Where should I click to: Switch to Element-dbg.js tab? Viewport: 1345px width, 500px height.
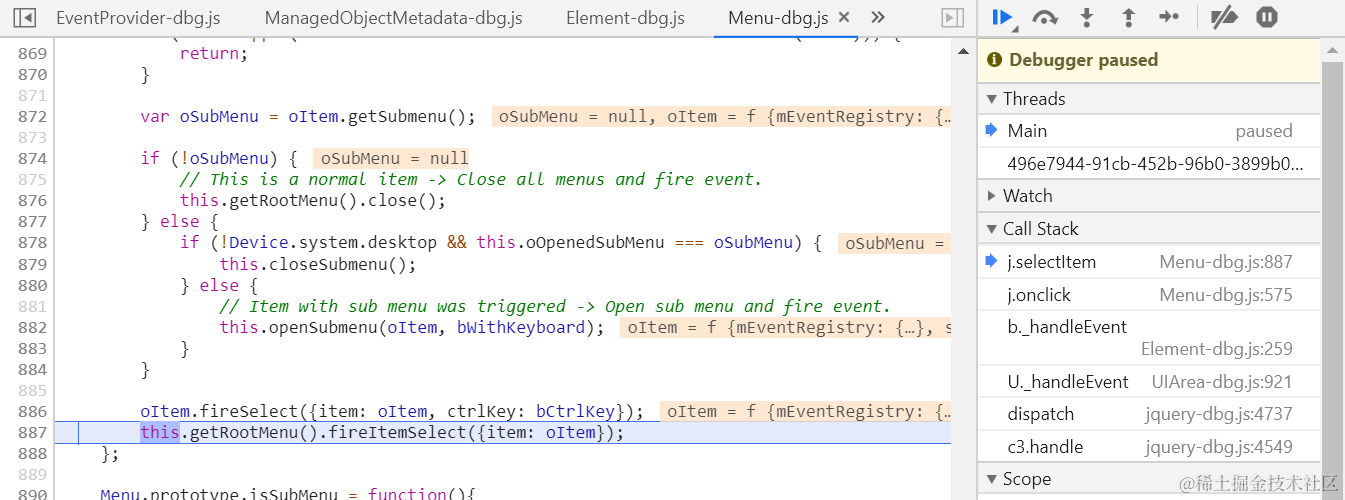click(625, 18)
